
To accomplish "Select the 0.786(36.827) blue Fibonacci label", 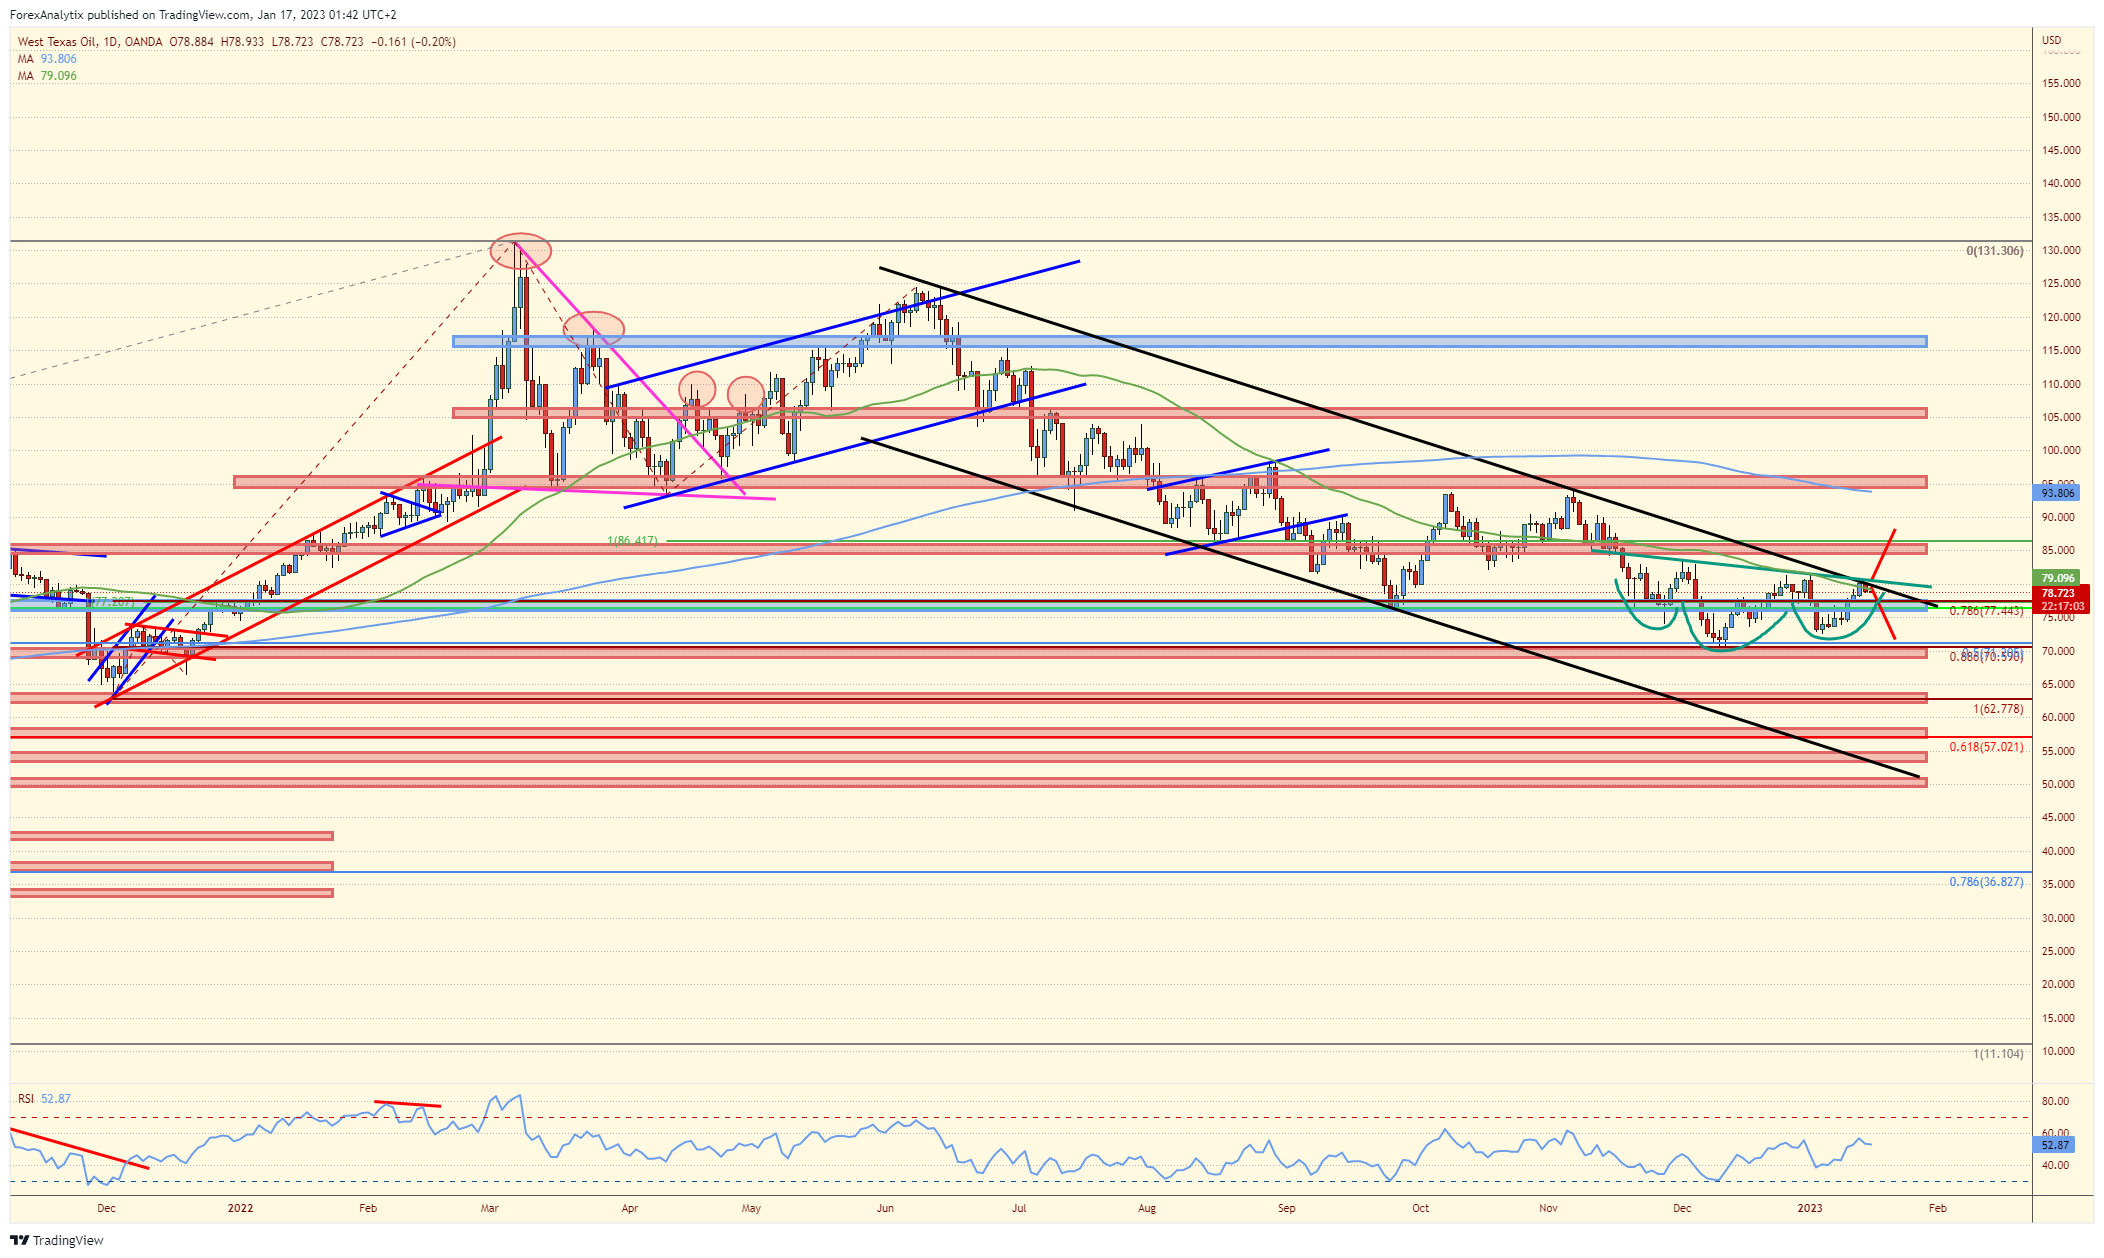I will point(1986,882).
